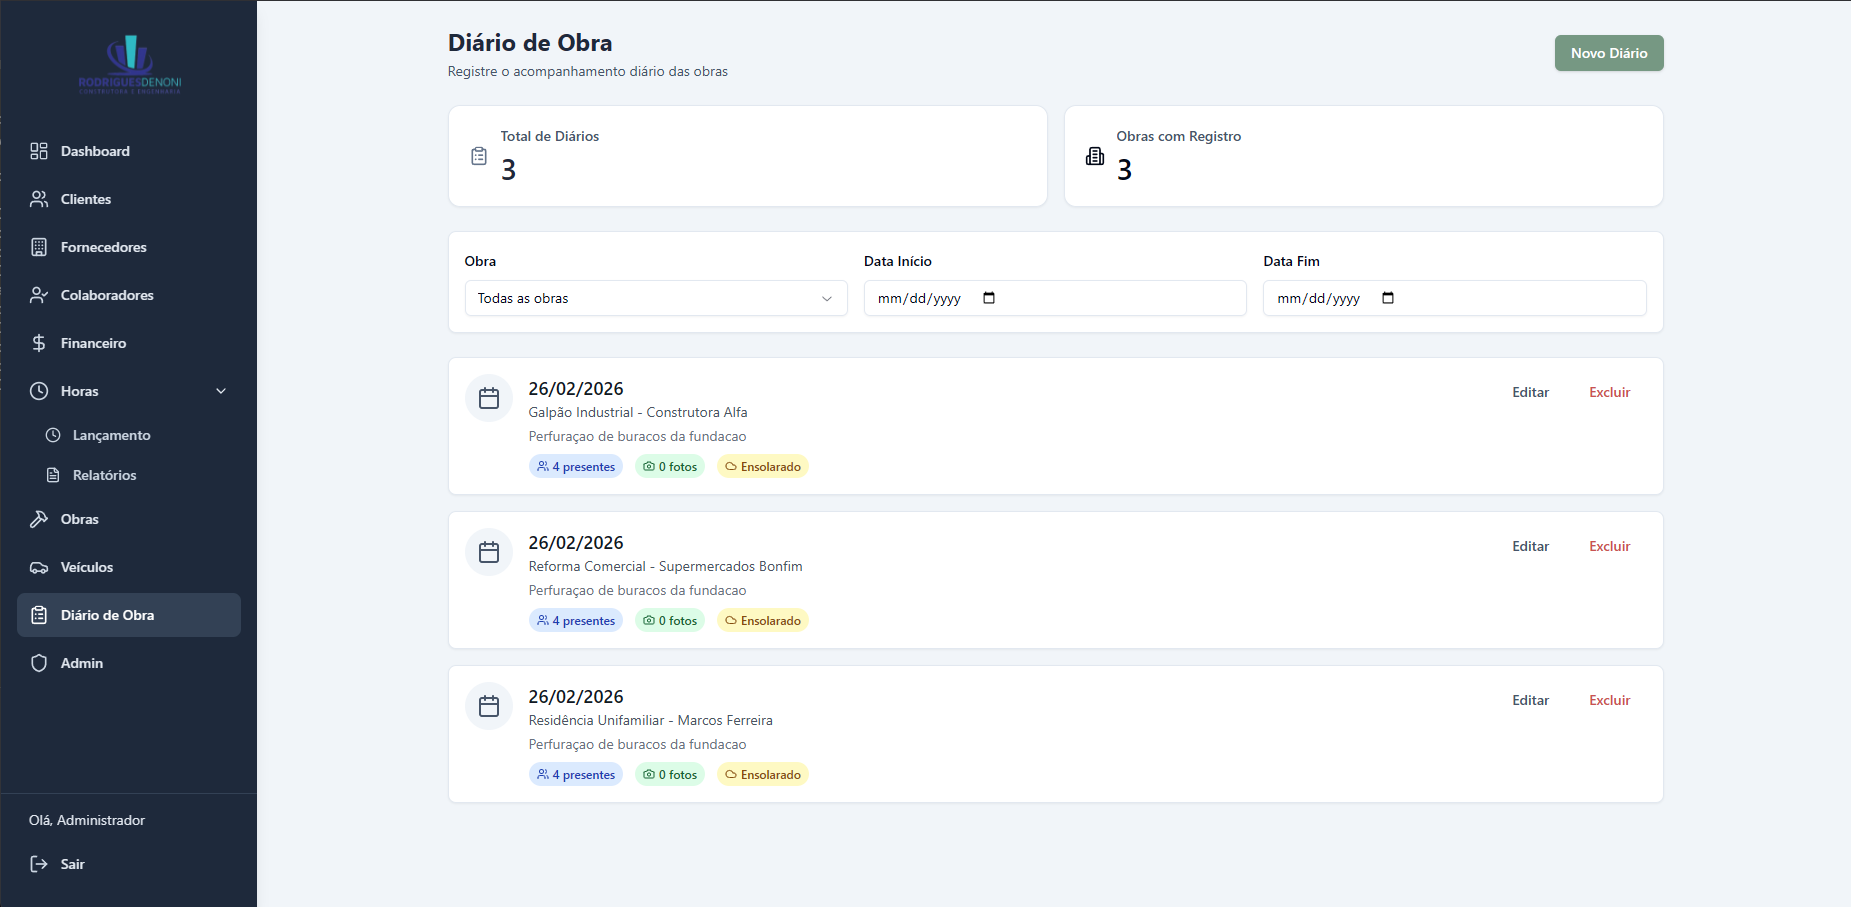This screenshot has width=1851, height=907.
Task: Go to Relatórios in the sidebar
Action: (104, 475)
